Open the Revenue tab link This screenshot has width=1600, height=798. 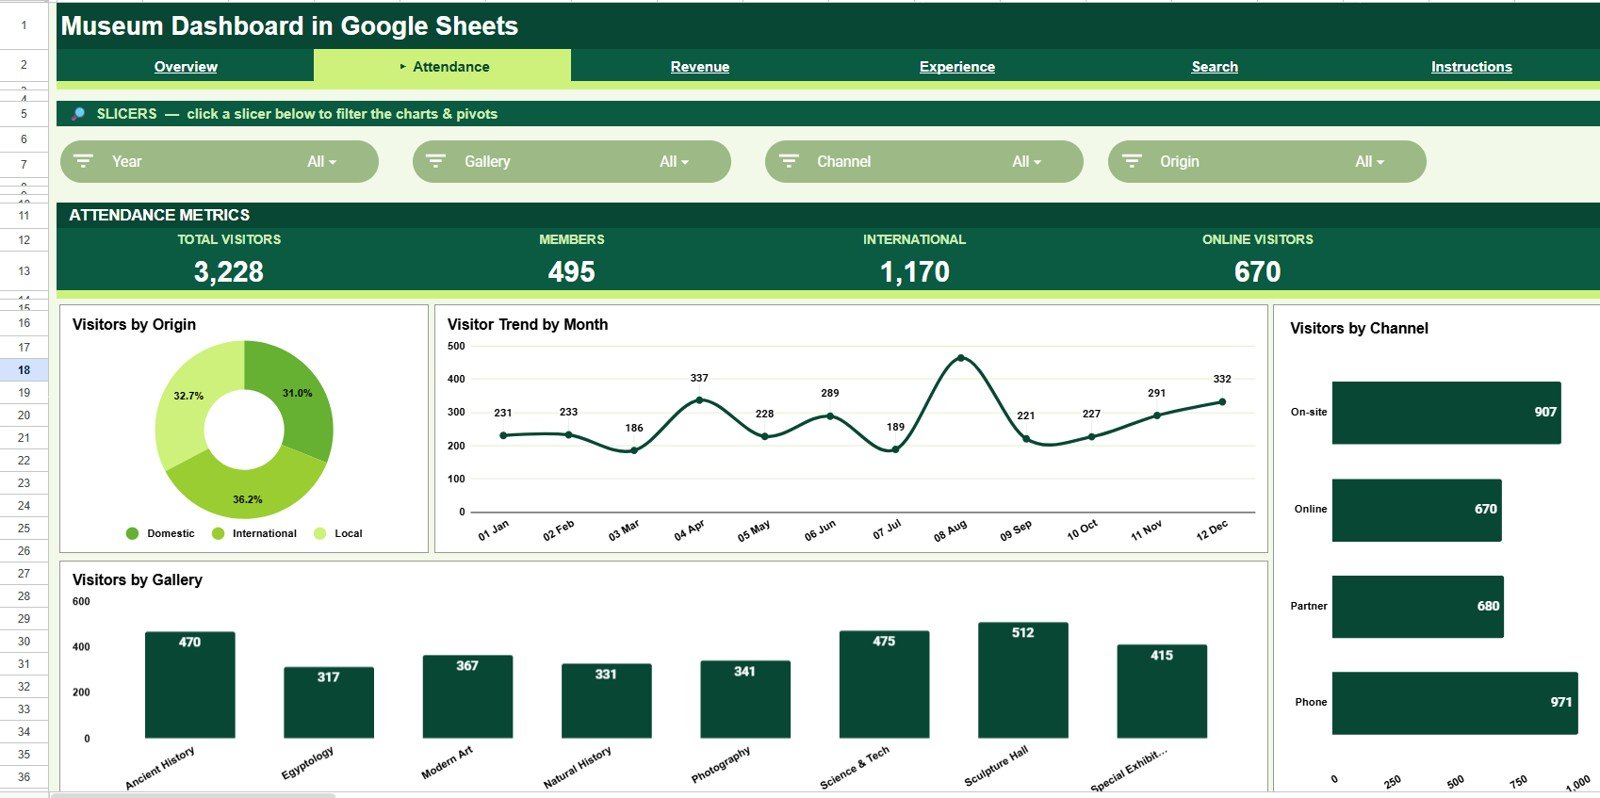pyautogui.click(x=700, y=67)
